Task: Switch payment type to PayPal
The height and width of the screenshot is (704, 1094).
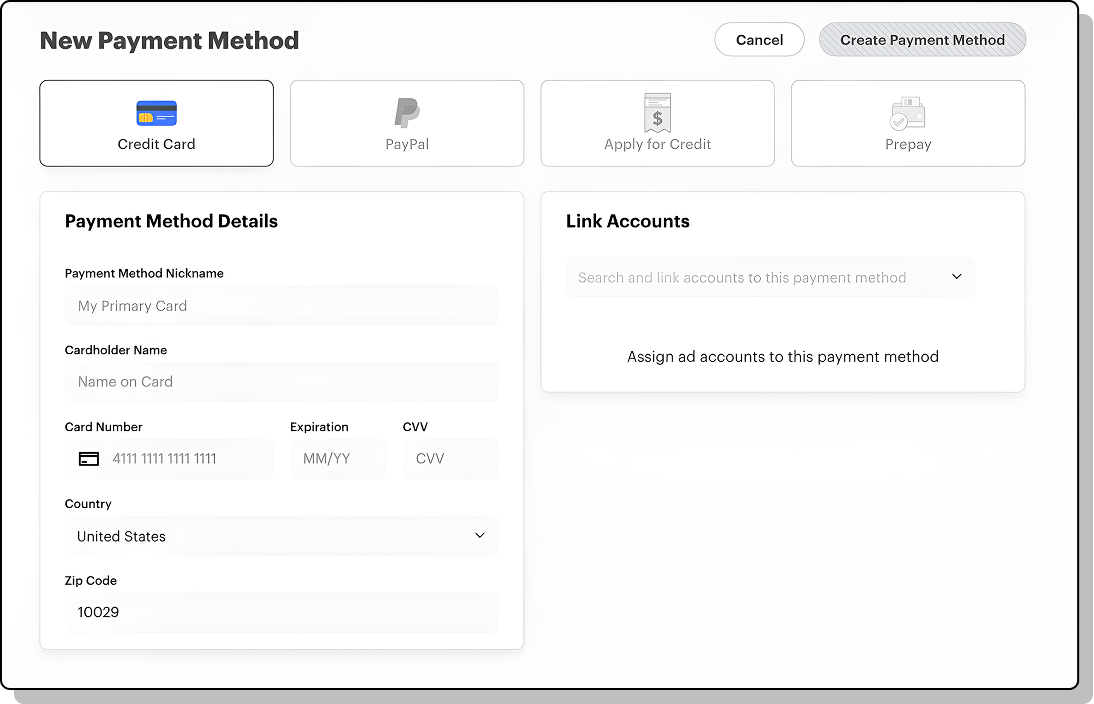Action: click(x=406, y=123)
